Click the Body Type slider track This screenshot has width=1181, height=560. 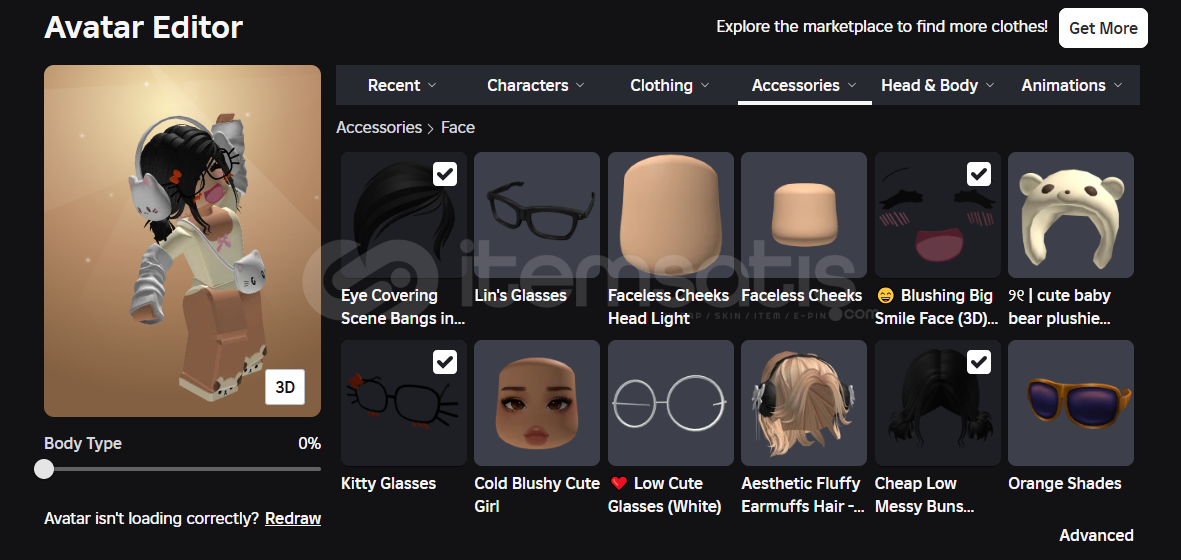pyautogui.click(x=182, y=469)
